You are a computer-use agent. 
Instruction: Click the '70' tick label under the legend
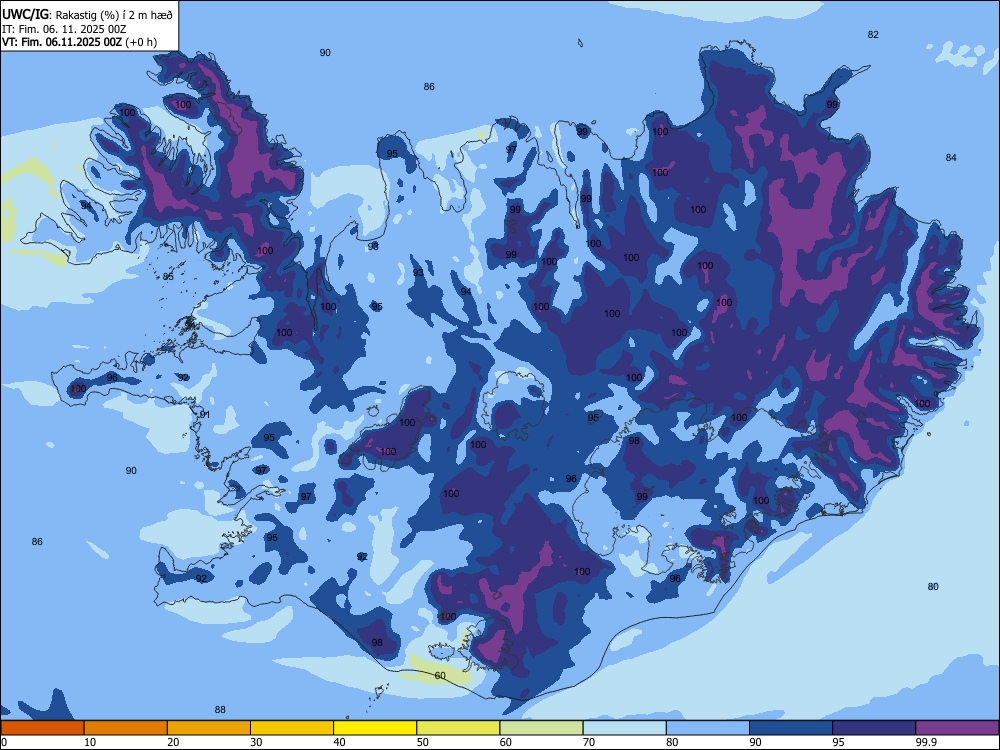(x=589, y=742)
